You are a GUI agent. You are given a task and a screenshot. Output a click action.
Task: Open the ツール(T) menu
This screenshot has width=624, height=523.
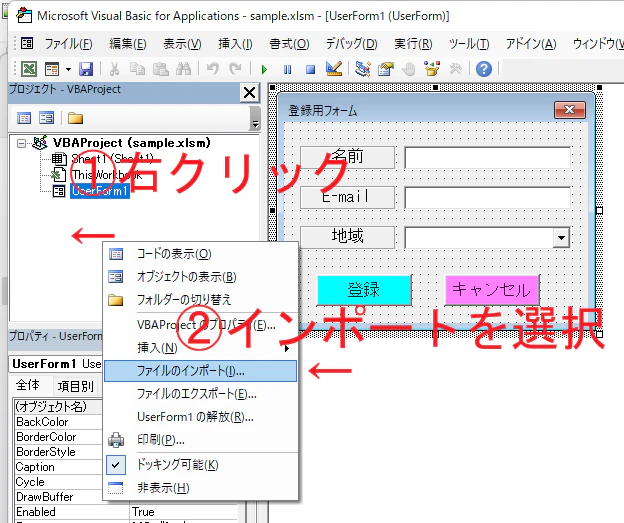click(469, 43)
